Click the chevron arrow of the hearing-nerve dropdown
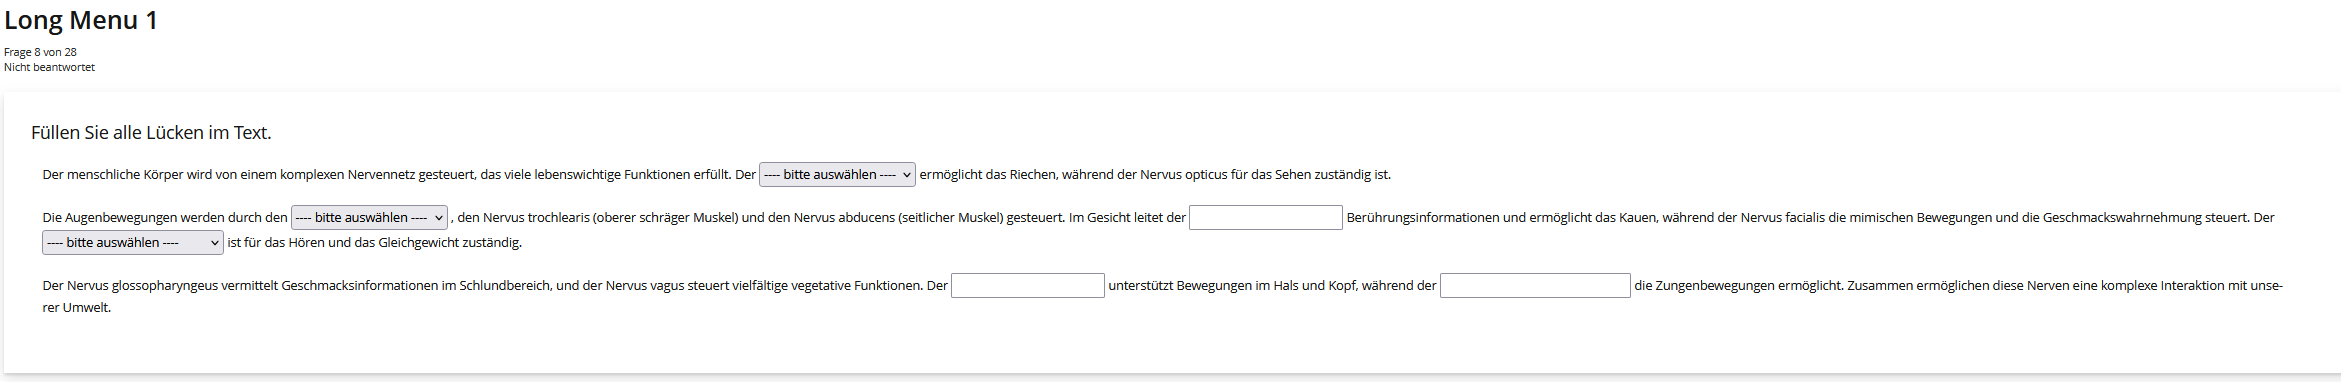Viewport: 2341px width, 382px height. 214,243
